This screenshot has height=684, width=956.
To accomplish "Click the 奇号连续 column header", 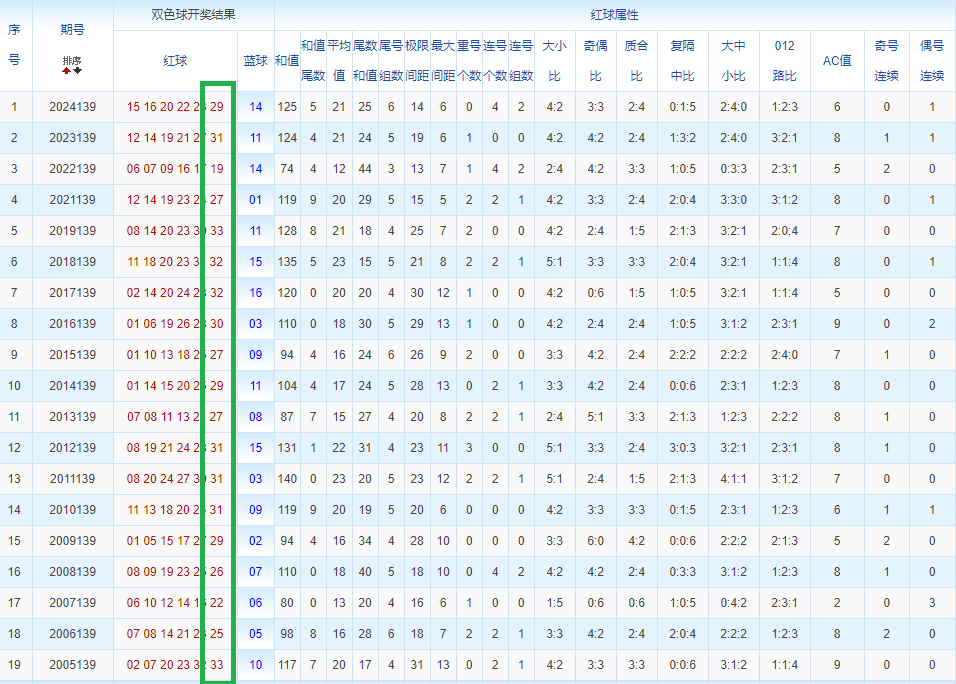I will coord(886,61).
